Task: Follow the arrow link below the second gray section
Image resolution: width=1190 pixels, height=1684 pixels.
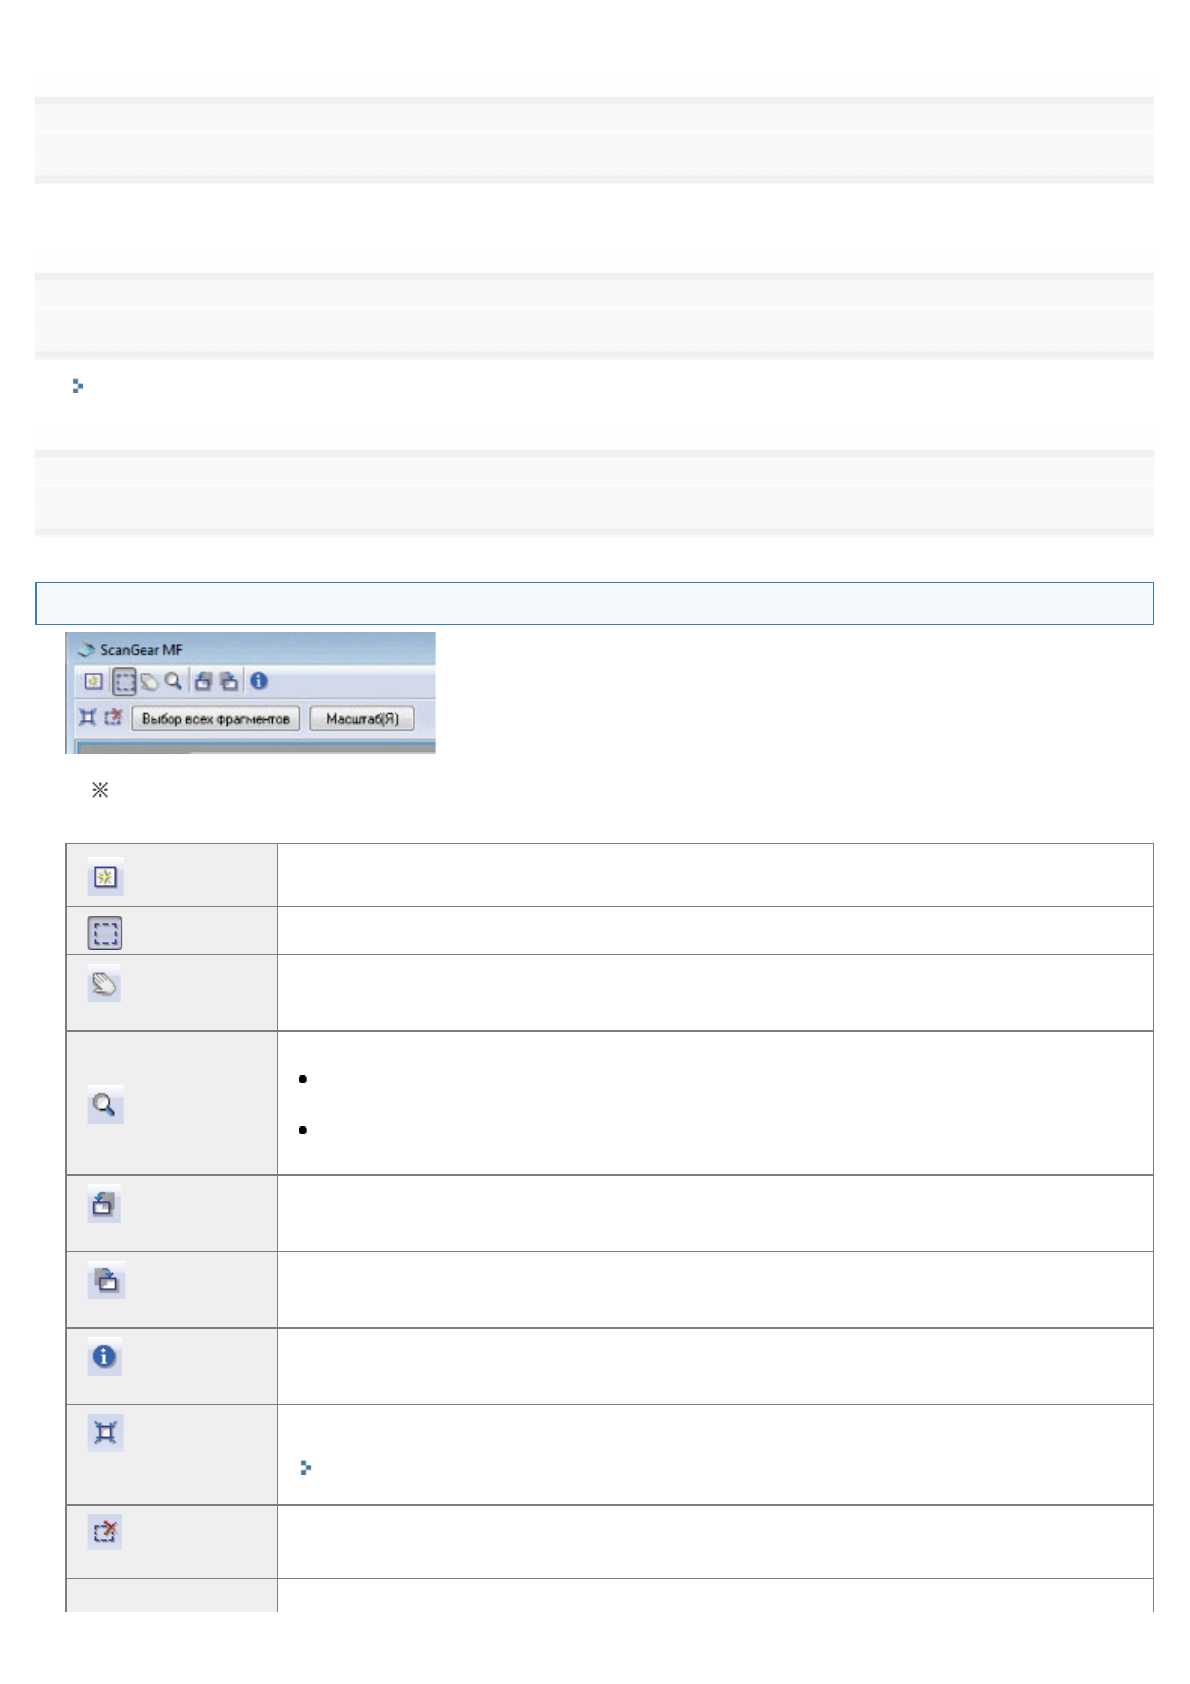Action: tap(78, 386)
